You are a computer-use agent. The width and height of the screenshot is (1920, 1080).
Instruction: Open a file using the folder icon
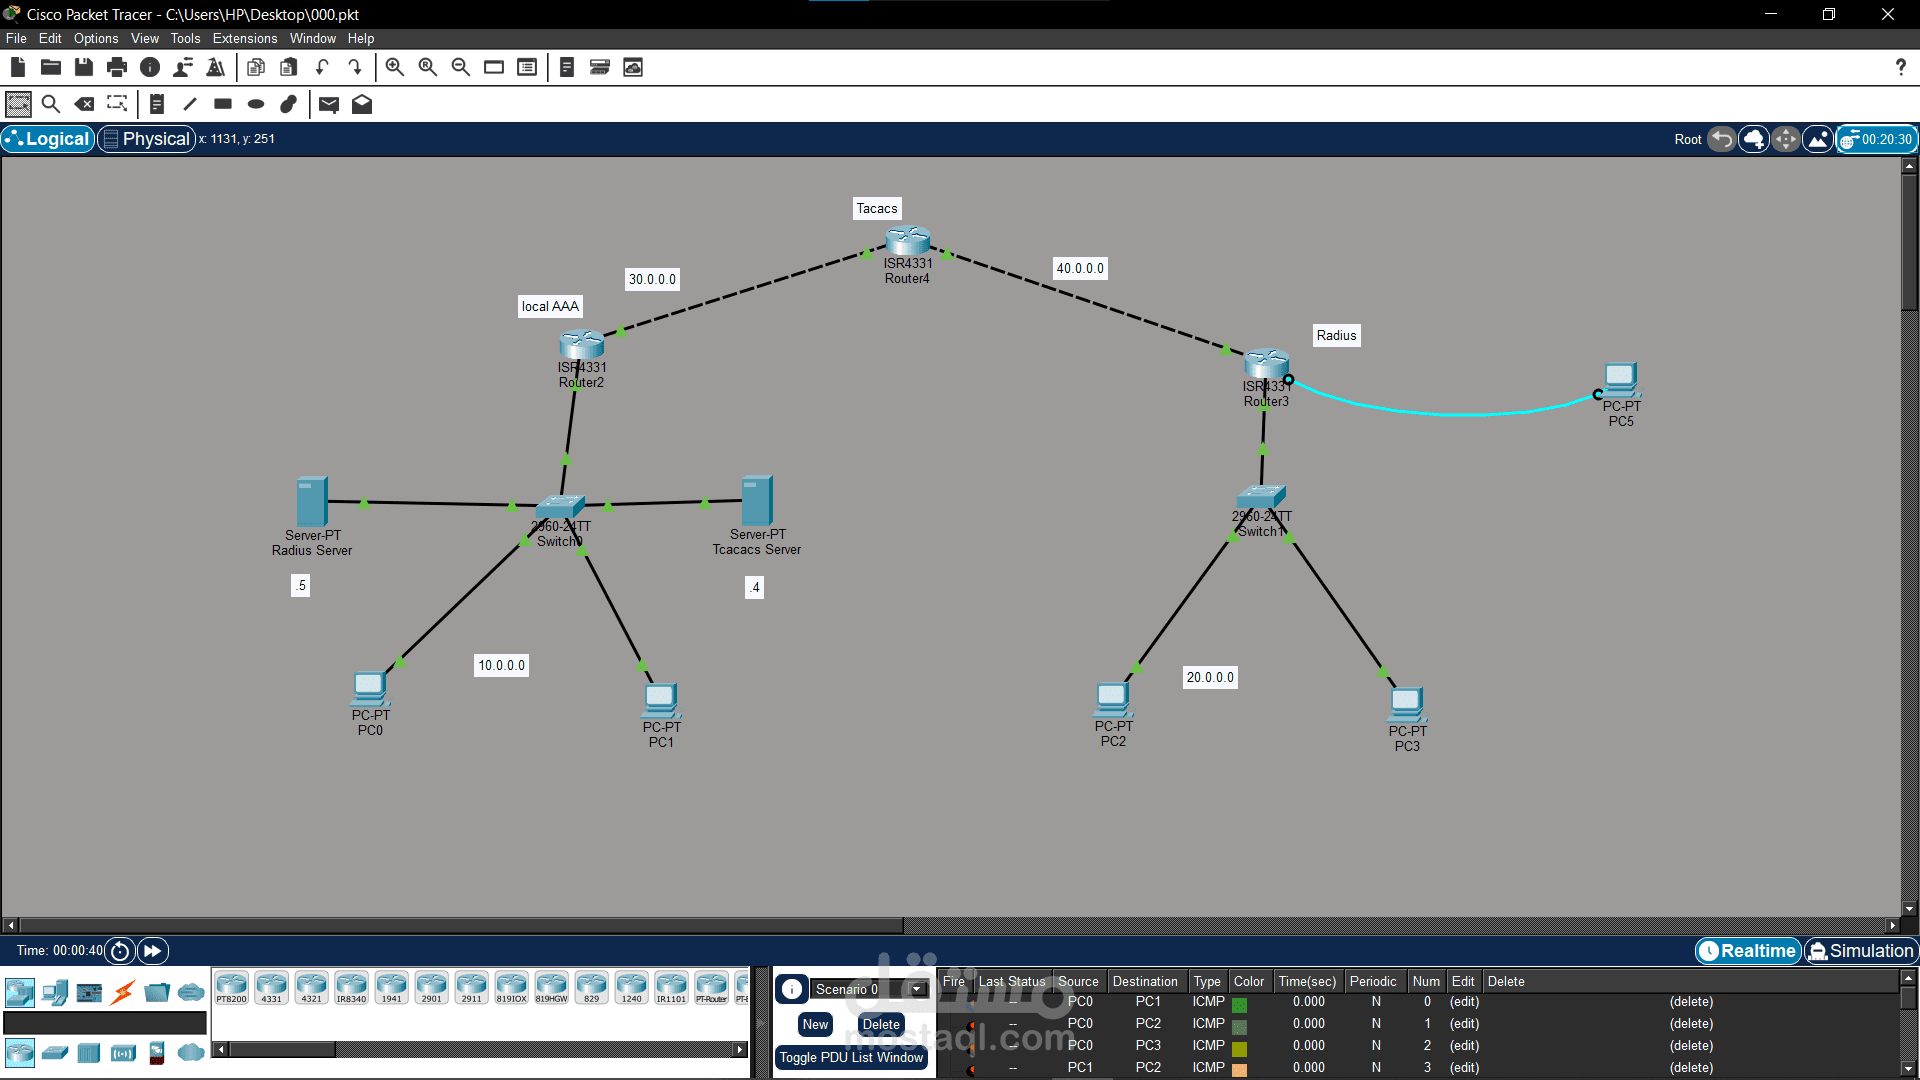(51, 67)
